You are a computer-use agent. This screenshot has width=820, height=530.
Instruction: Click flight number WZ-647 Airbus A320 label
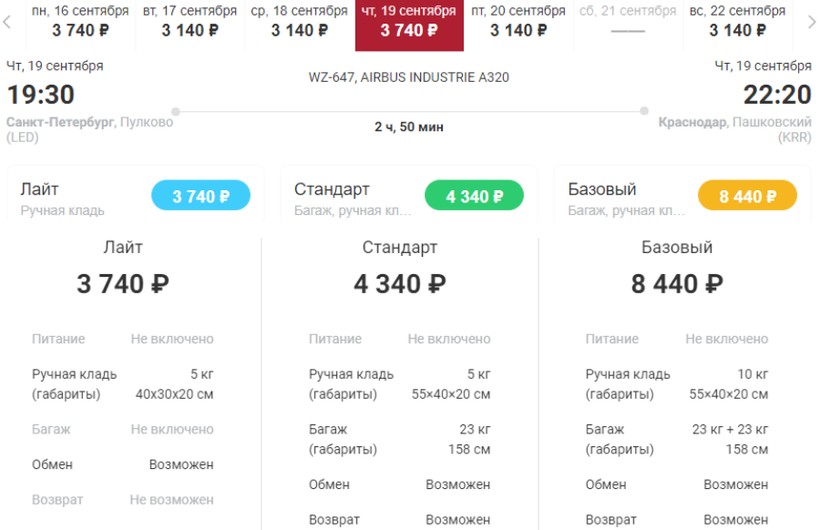409,77
